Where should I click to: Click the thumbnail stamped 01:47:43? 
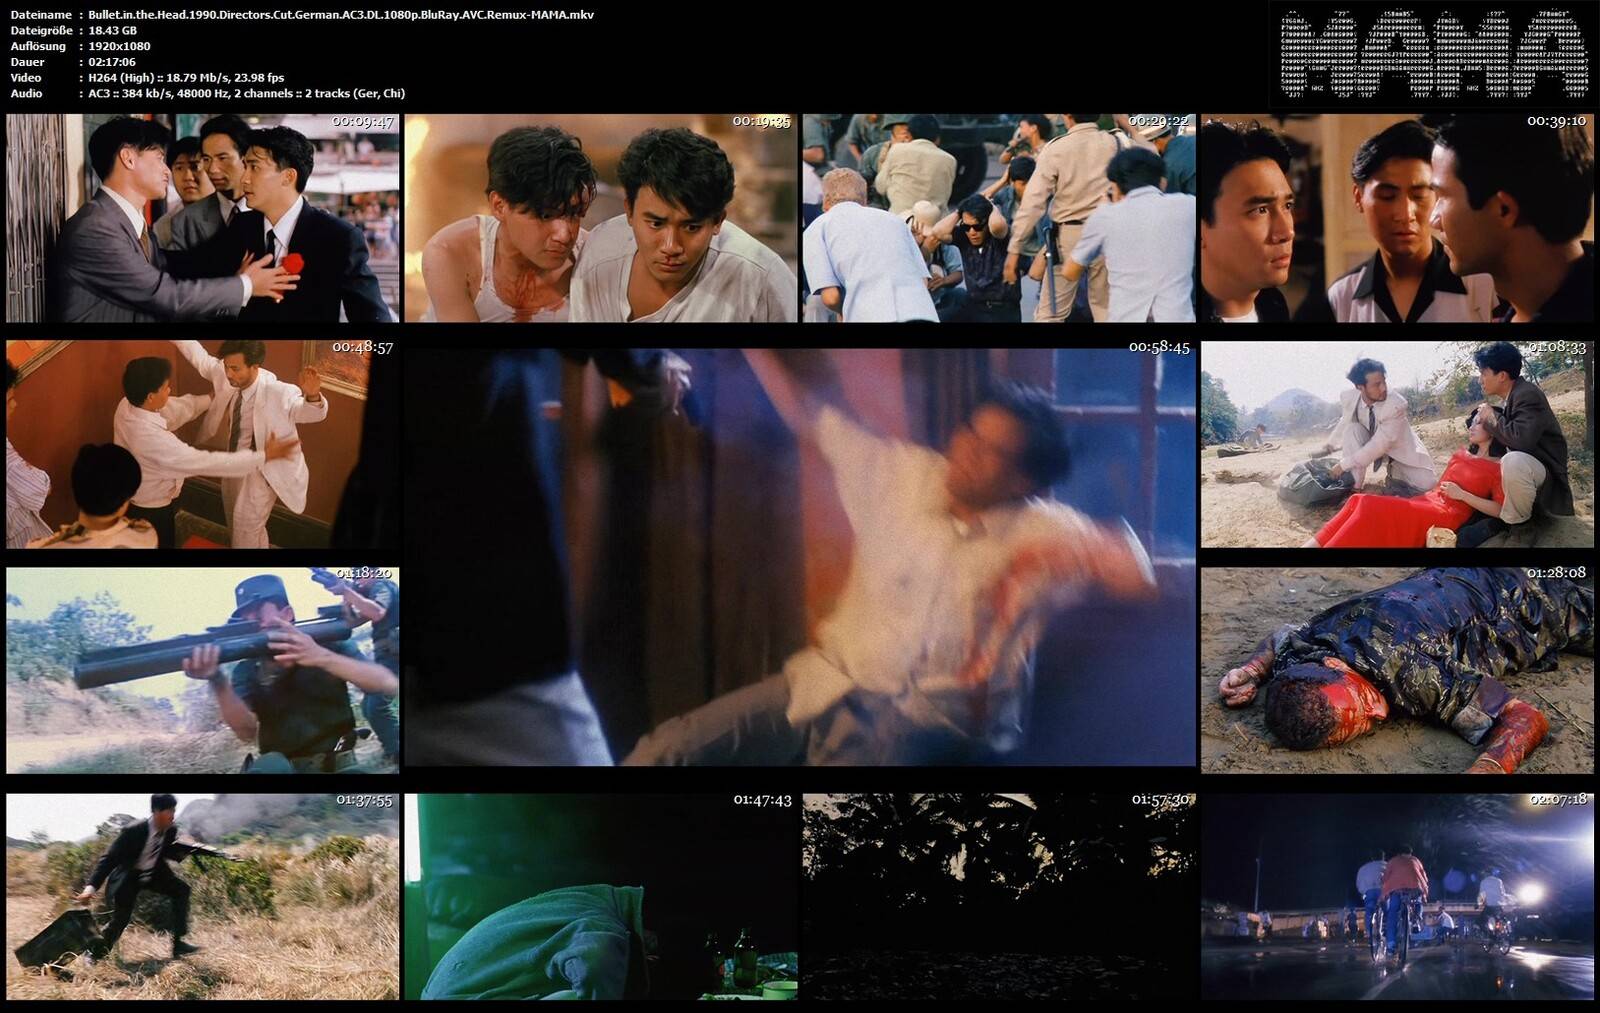click(x=601, y=896)
